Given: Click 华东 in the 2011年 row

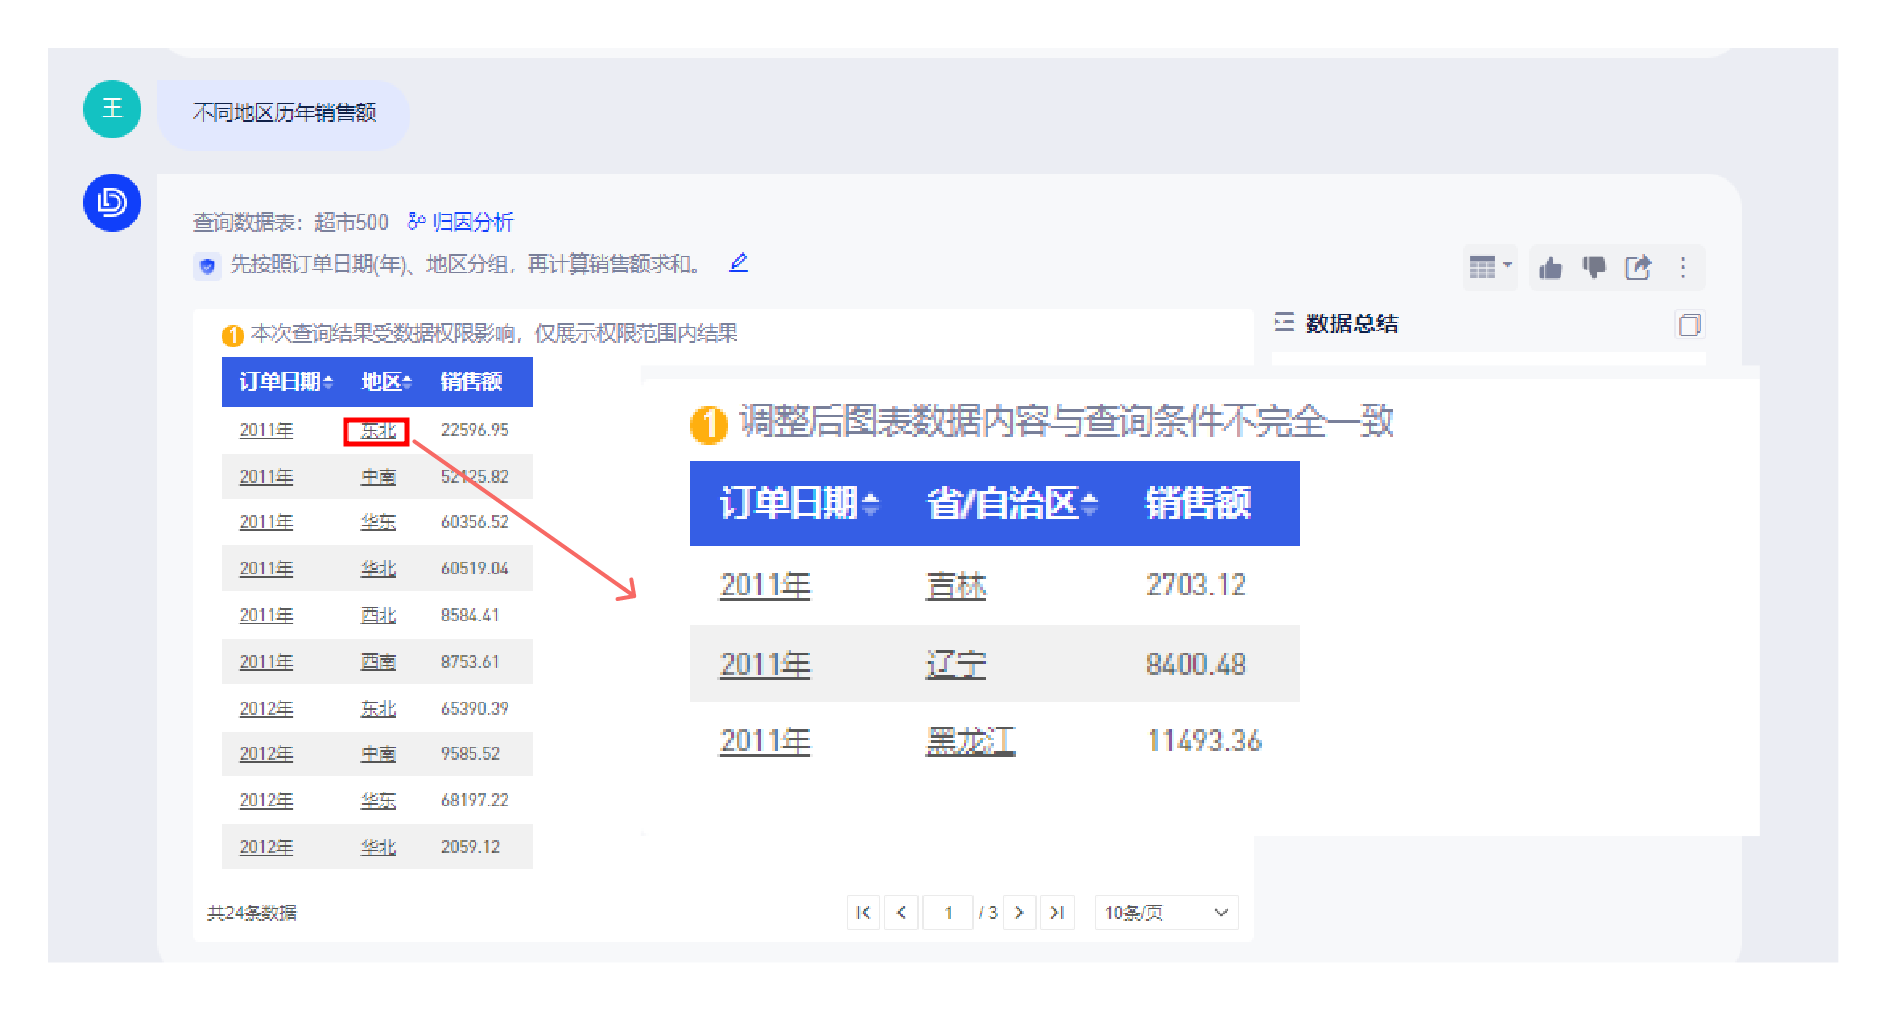Looking at the screenshot, I should coord(378,522).
